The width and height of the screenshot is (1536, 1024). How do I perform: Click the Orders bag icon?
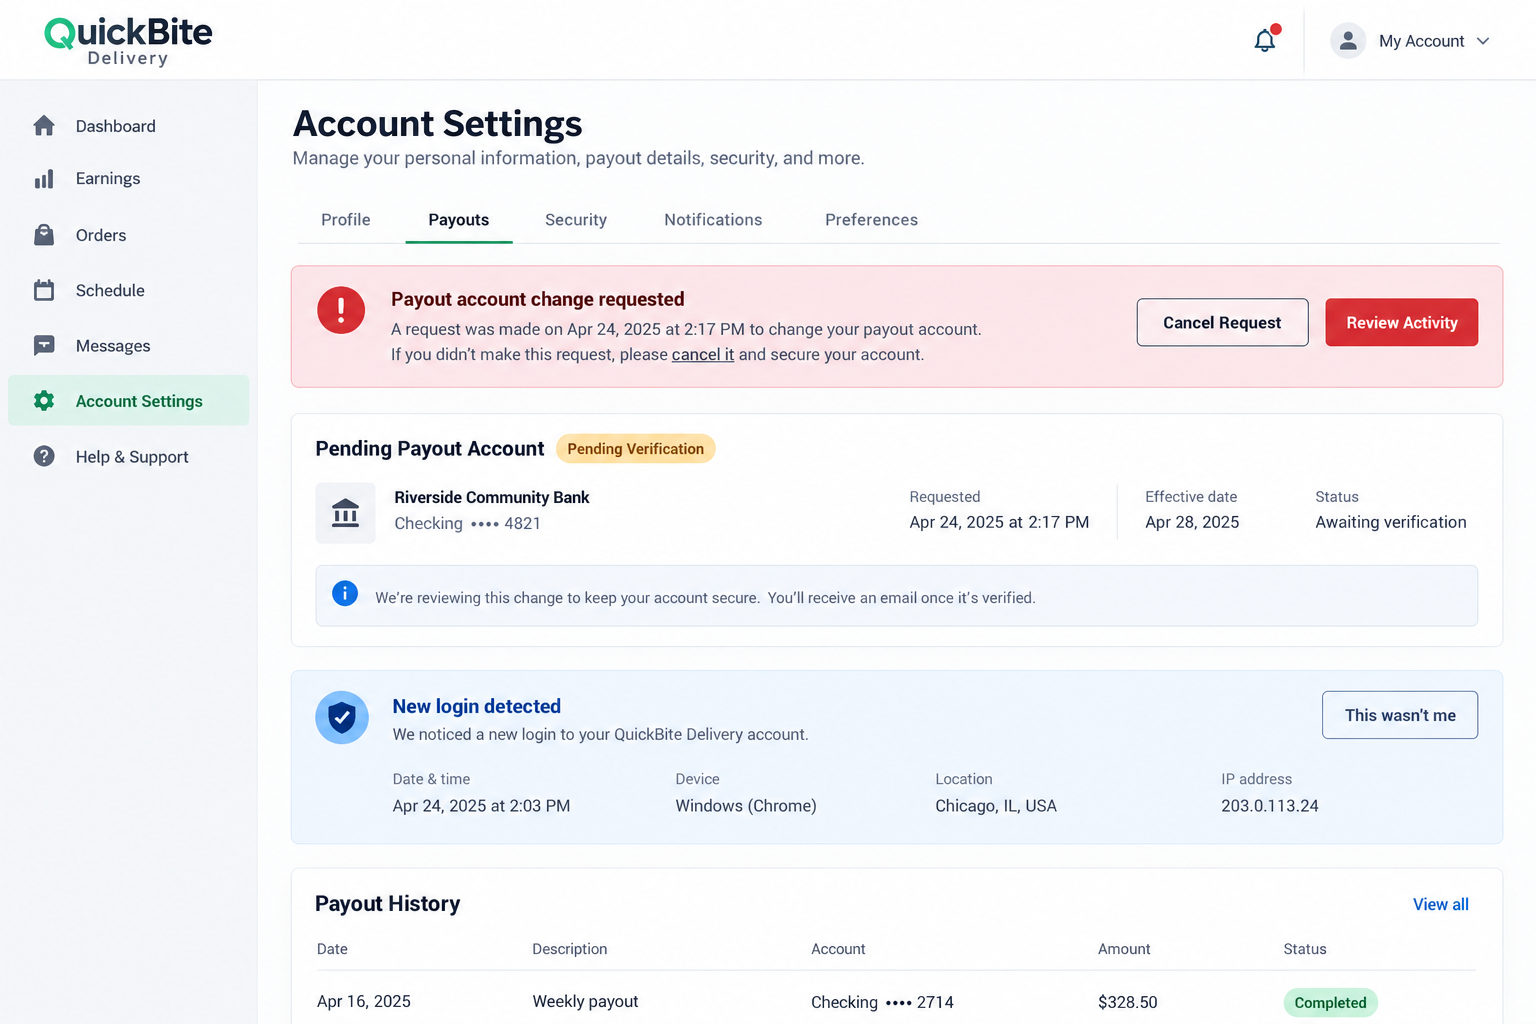[44, 235]
